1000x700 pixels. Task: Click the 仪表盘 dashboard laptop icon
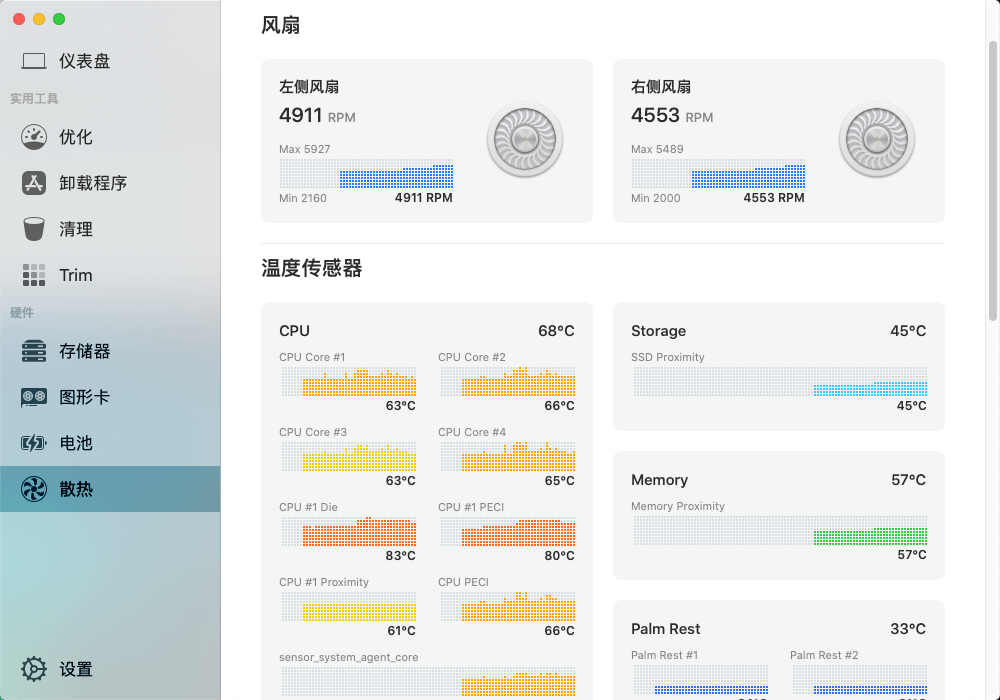34,61
